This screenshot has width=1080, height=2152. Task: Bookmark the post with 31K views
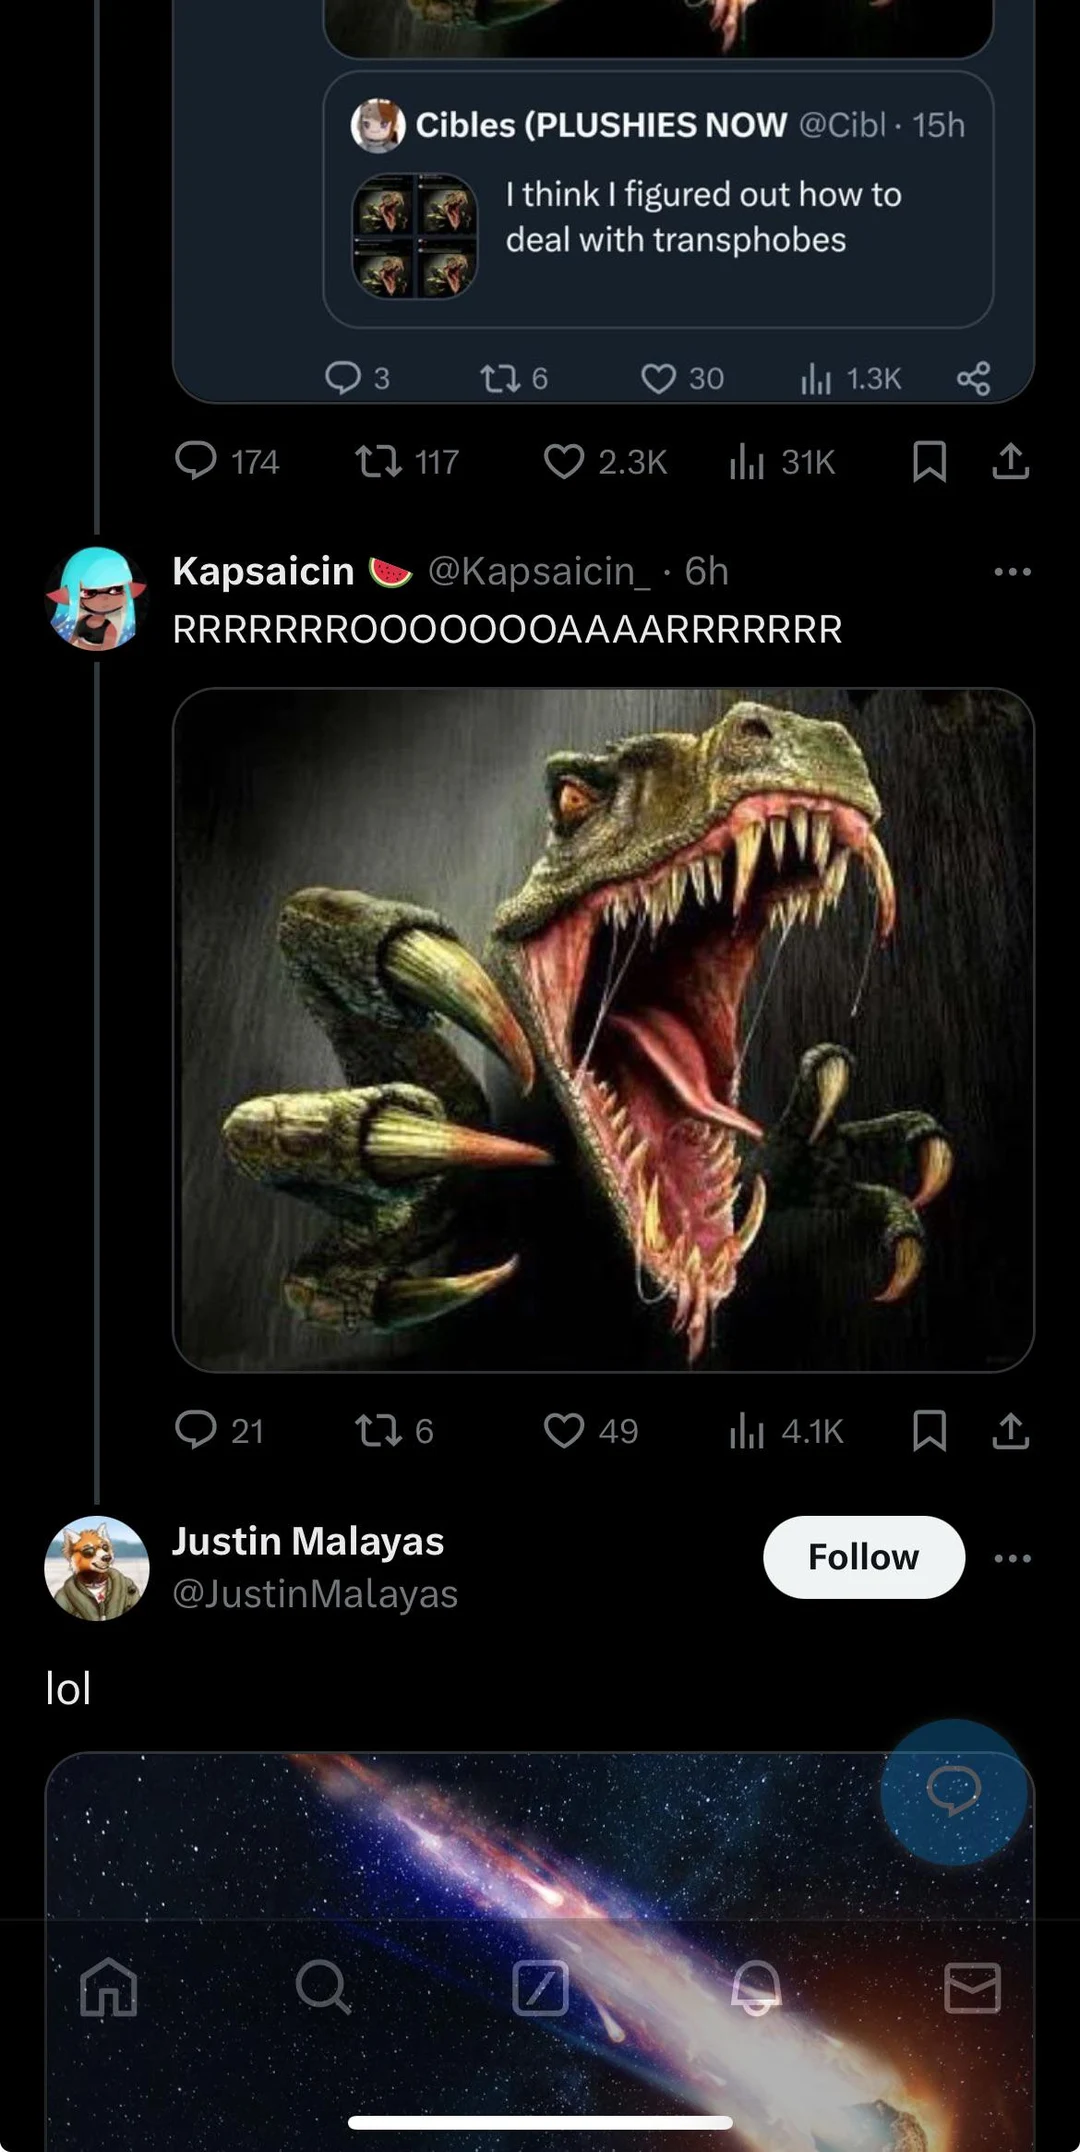coord(929,462)
